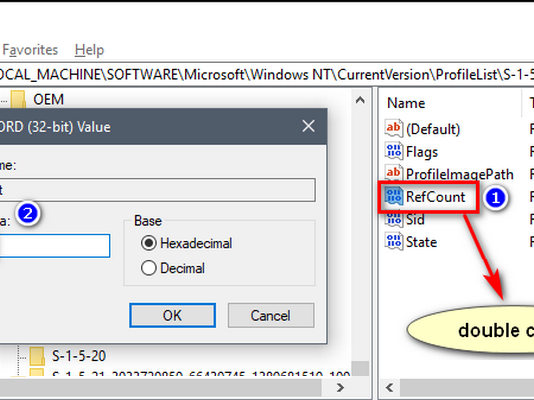The height and width of the screenshot is (400, 534).
Task: Select the (Default) string value icon
Action: pyautogui.click(x=394, y=128)
